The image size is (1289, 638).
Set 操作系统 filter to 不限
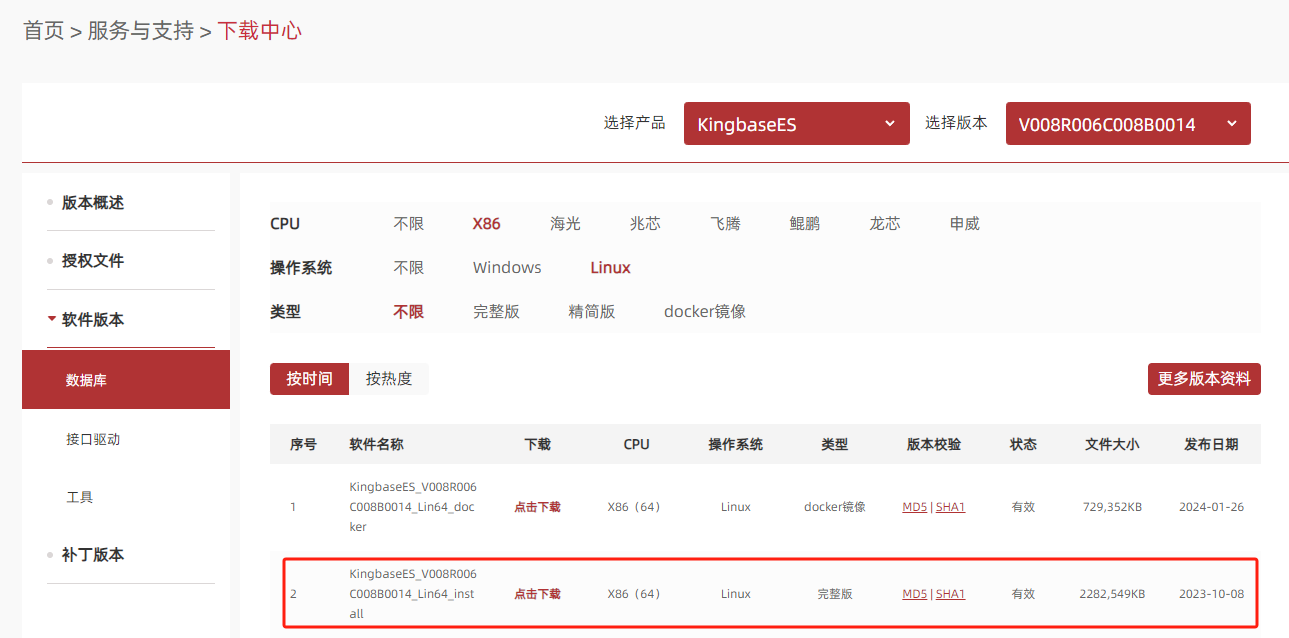pos(409,268)
